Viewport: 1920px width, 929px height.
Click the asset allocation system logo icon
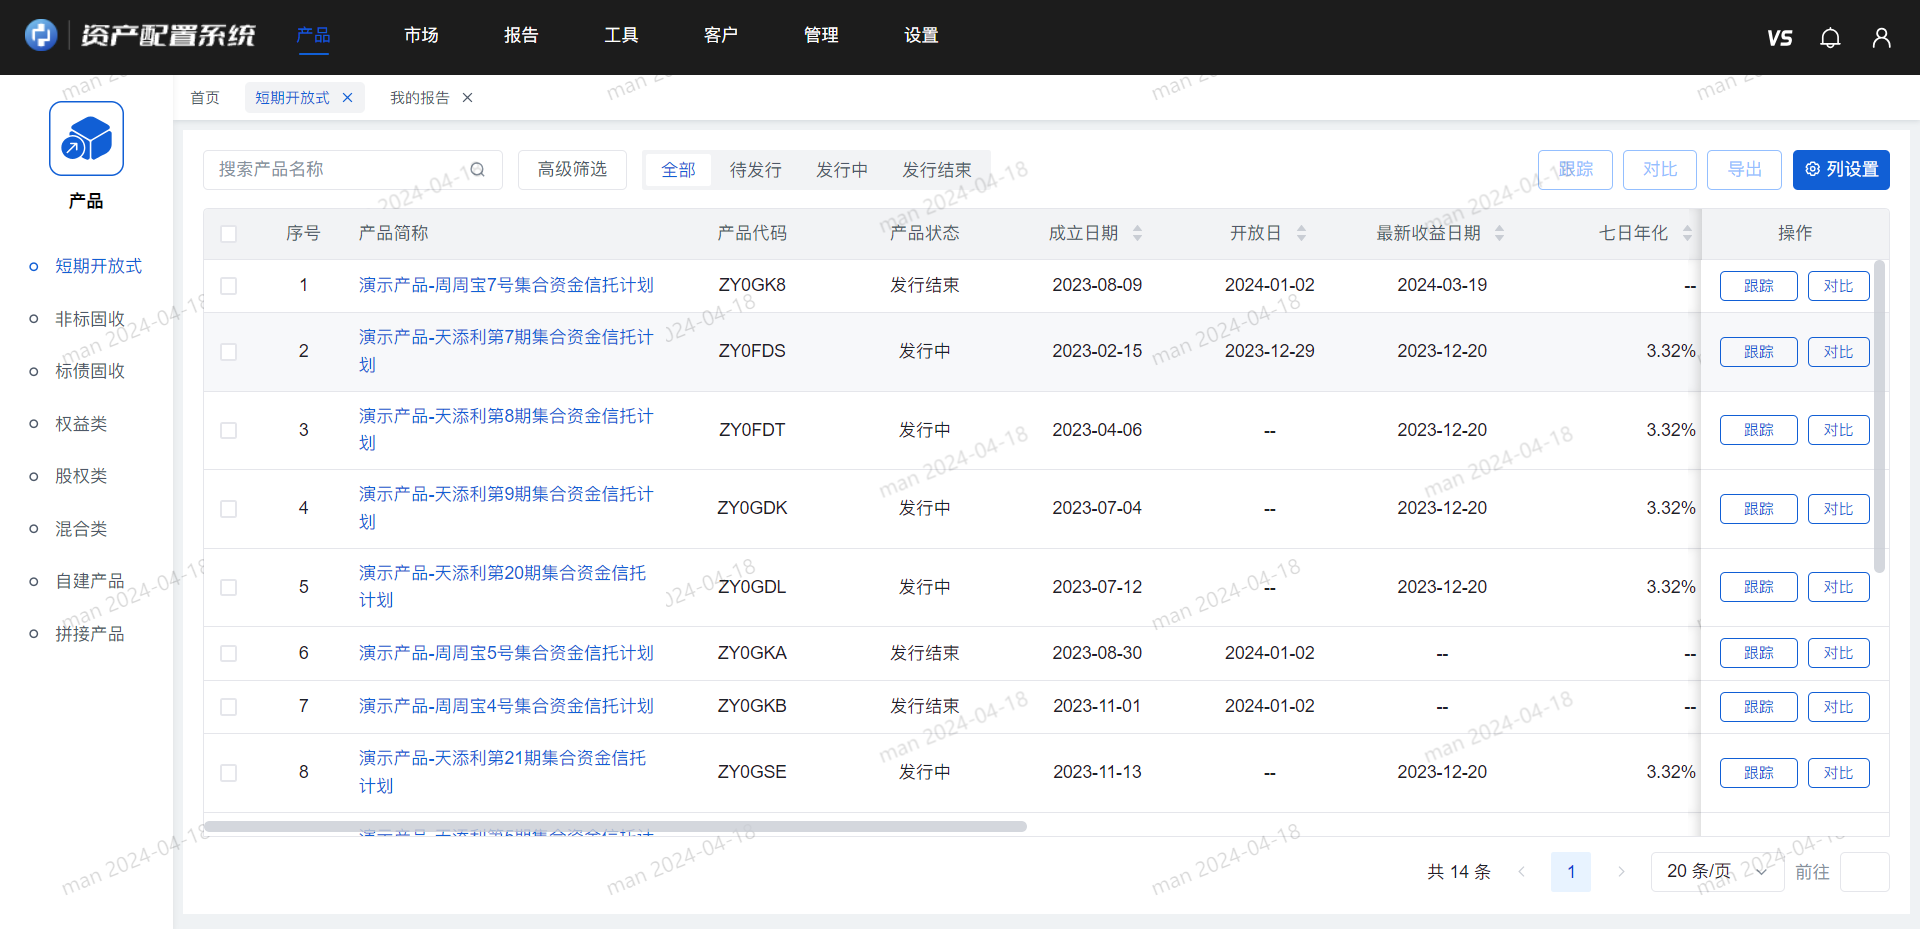41,35
